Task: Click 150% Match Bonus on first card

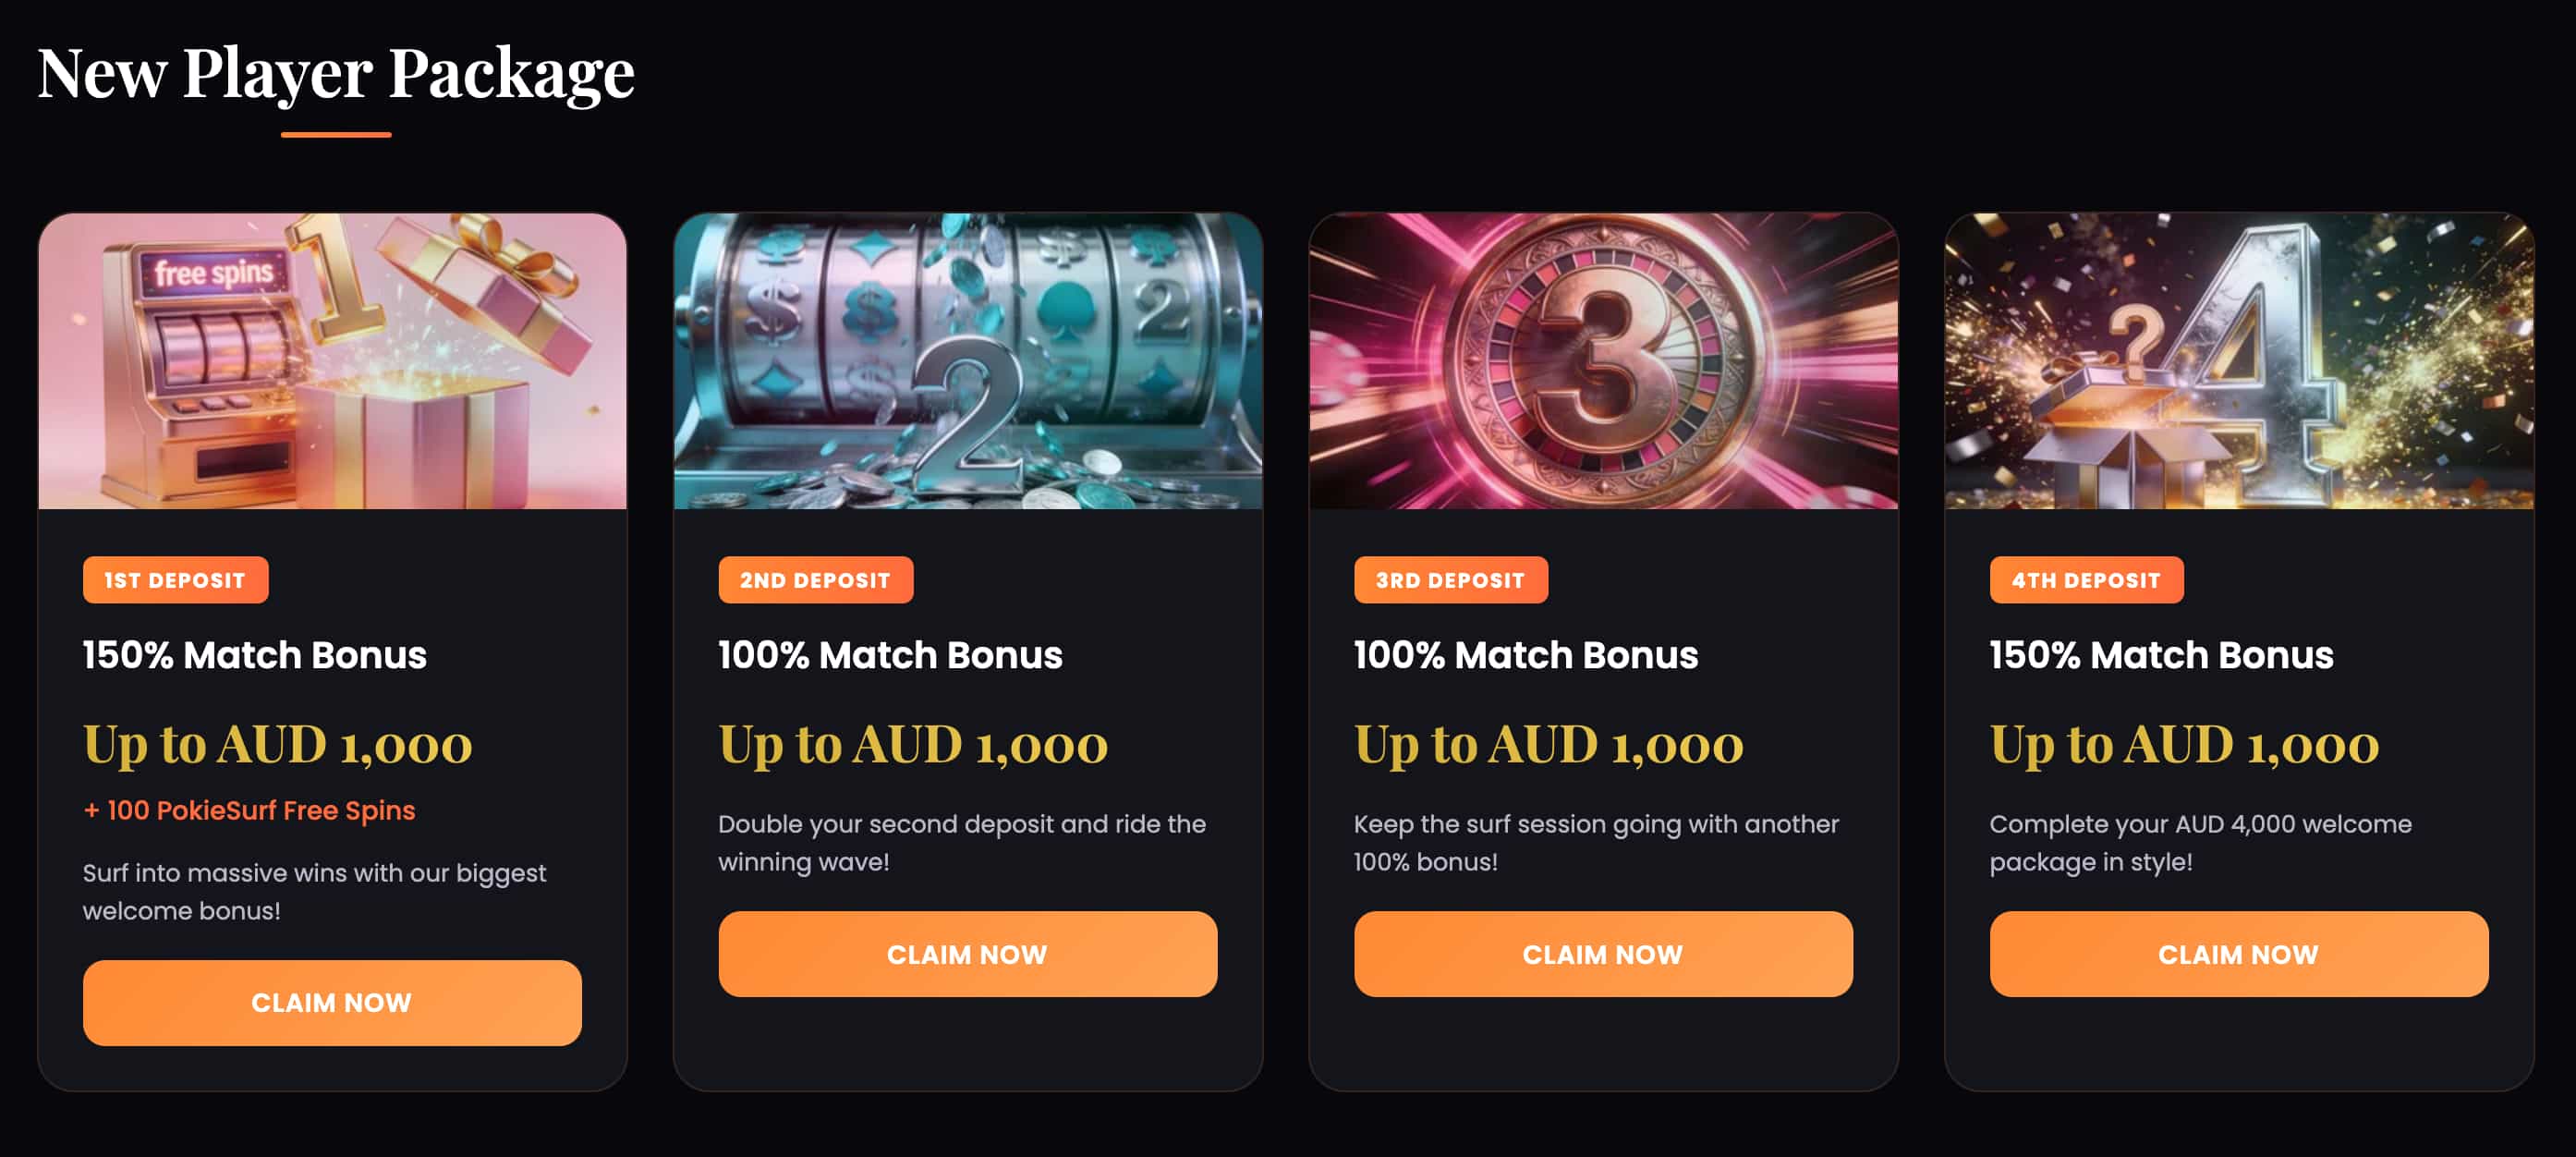Action: tap(254, 656)
